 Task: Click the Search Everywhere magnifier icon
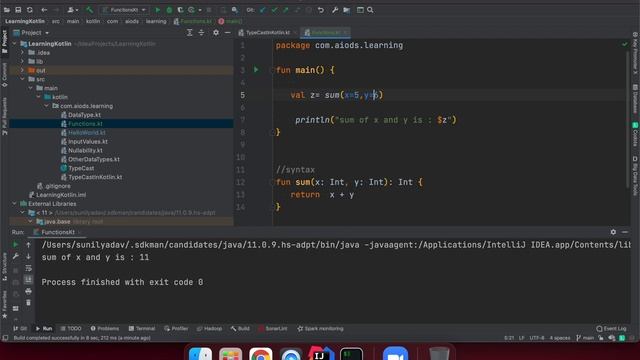tap(370, 10)
